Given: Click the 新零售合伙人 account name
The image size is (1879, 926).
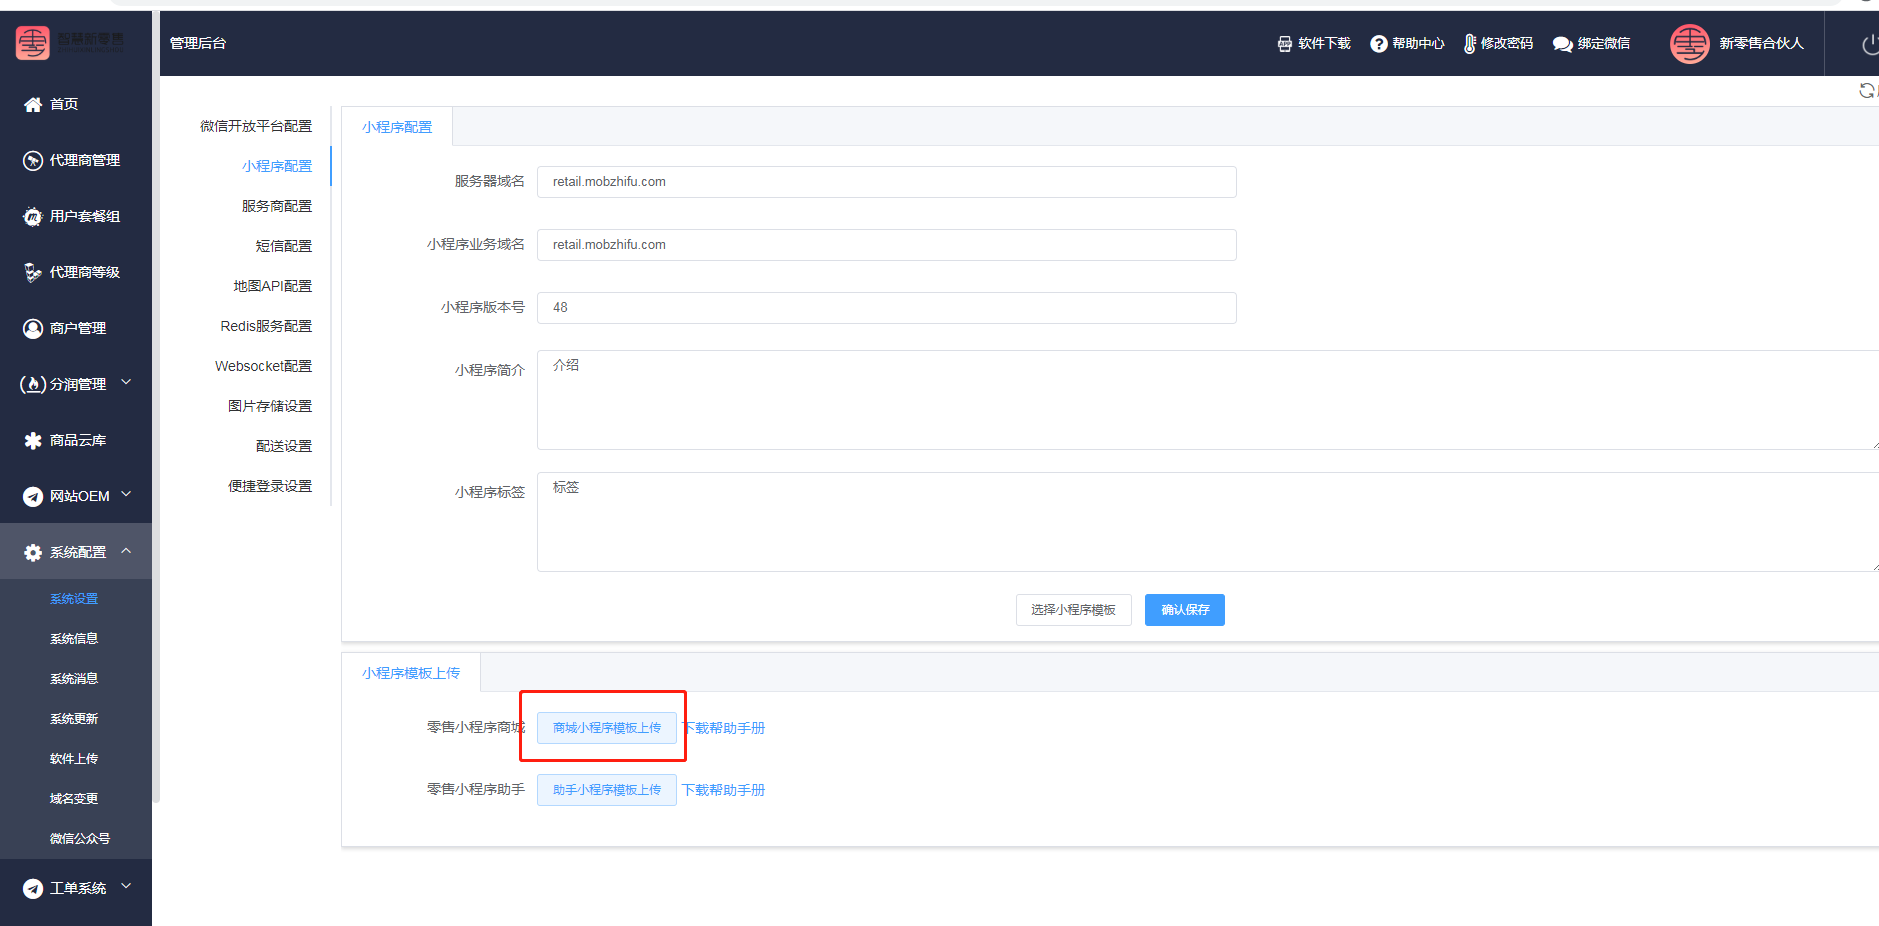Looking at the screenshot, I should coord(1761,44).
